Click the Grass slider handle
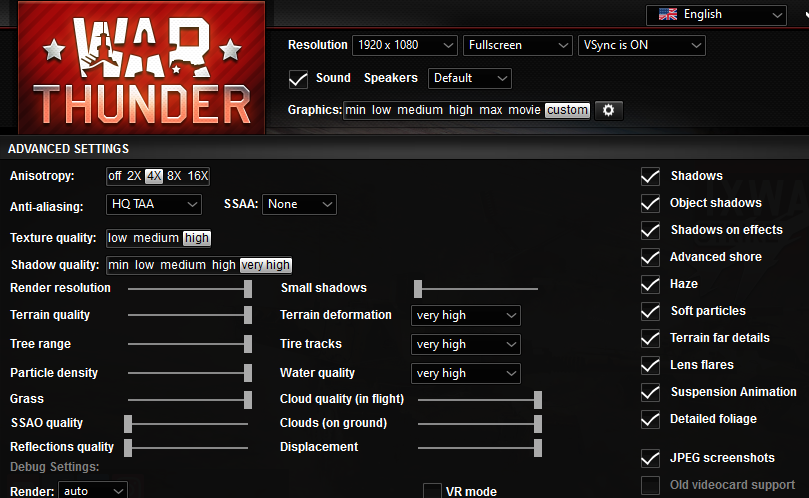809x498 pixels. (x=248, y=399)
